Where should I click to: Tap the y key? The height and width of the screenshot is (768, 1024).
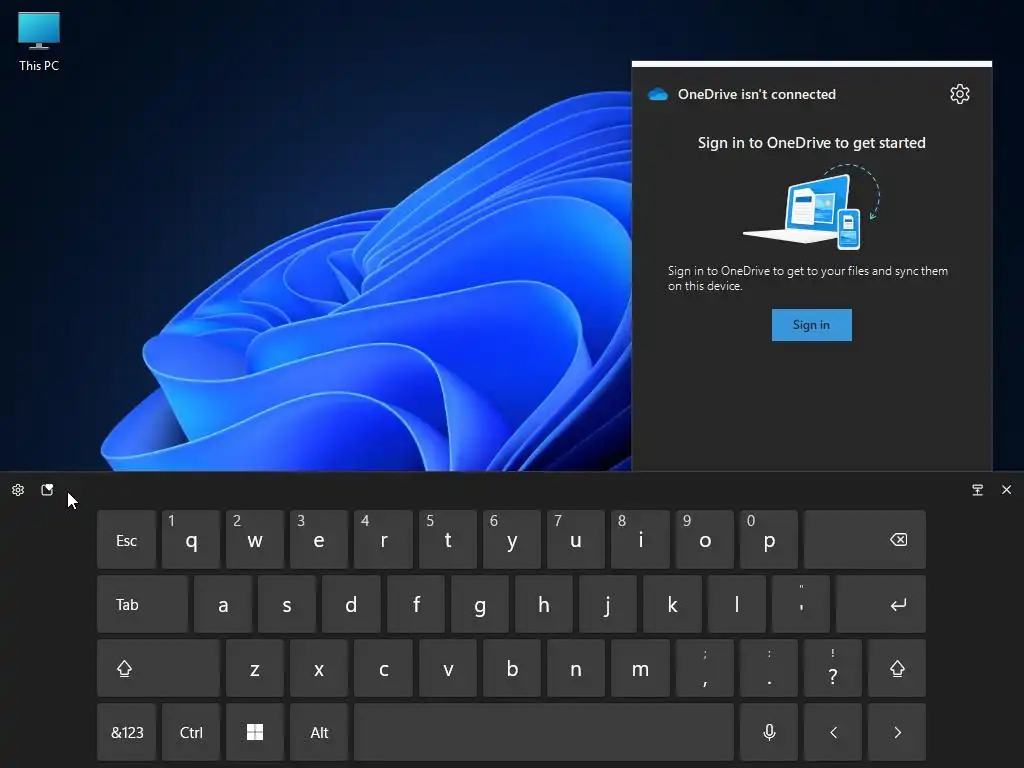pyautogui.click(x=511, y=539)
